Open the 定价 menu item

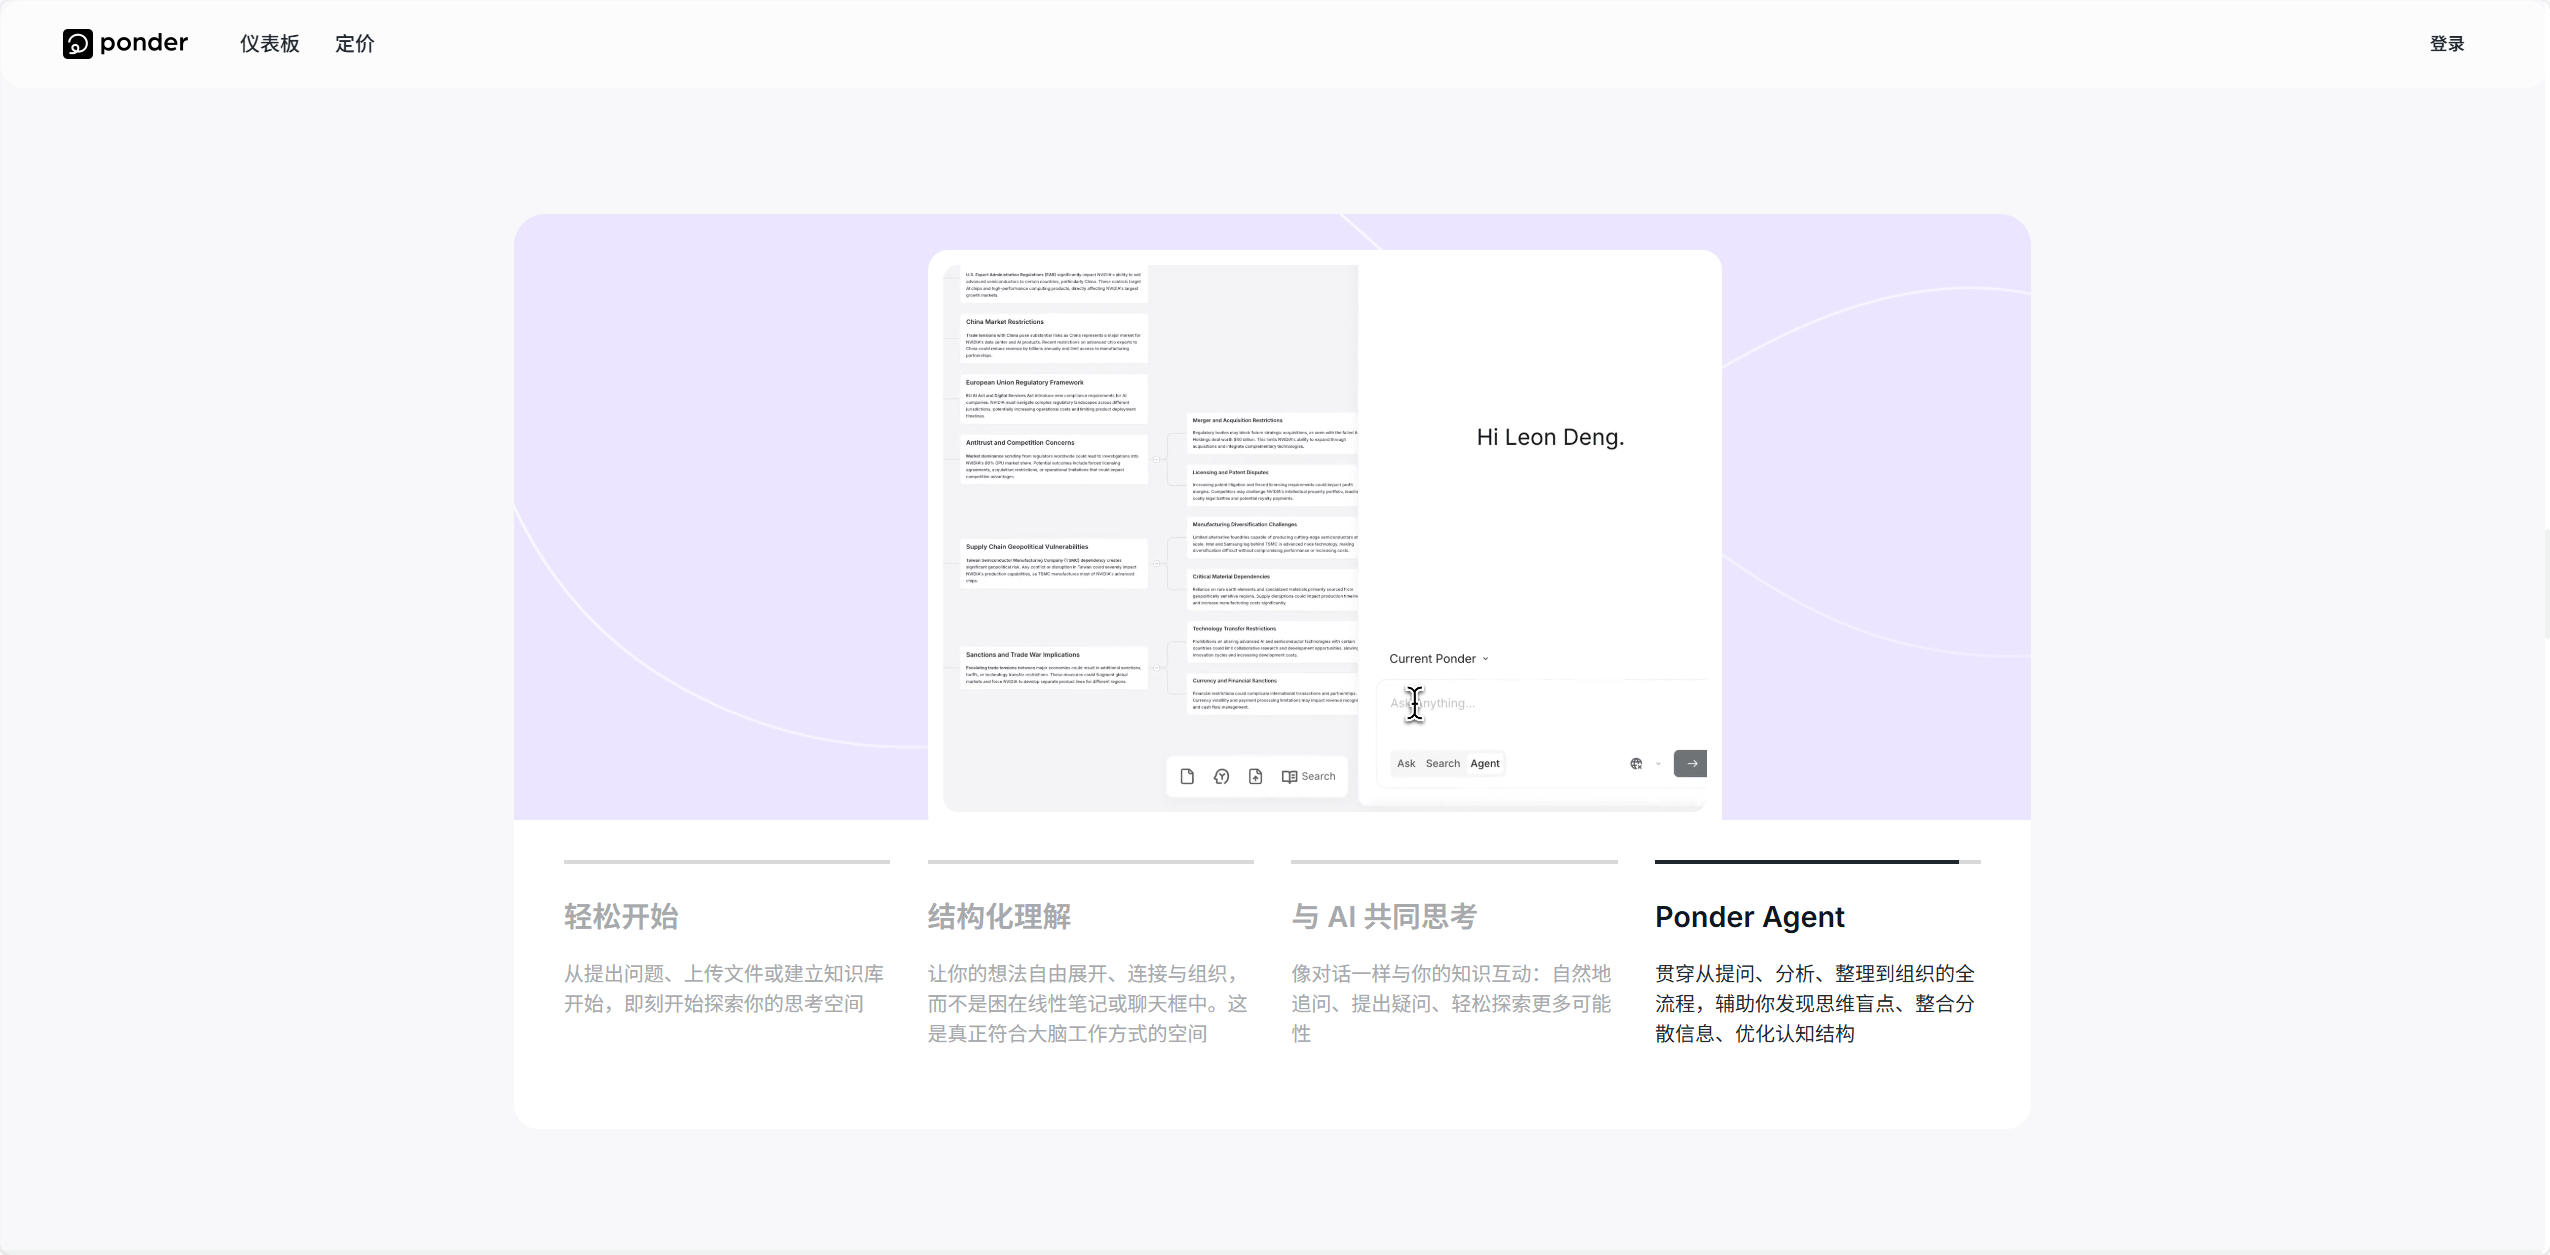[x=354, y=43]
